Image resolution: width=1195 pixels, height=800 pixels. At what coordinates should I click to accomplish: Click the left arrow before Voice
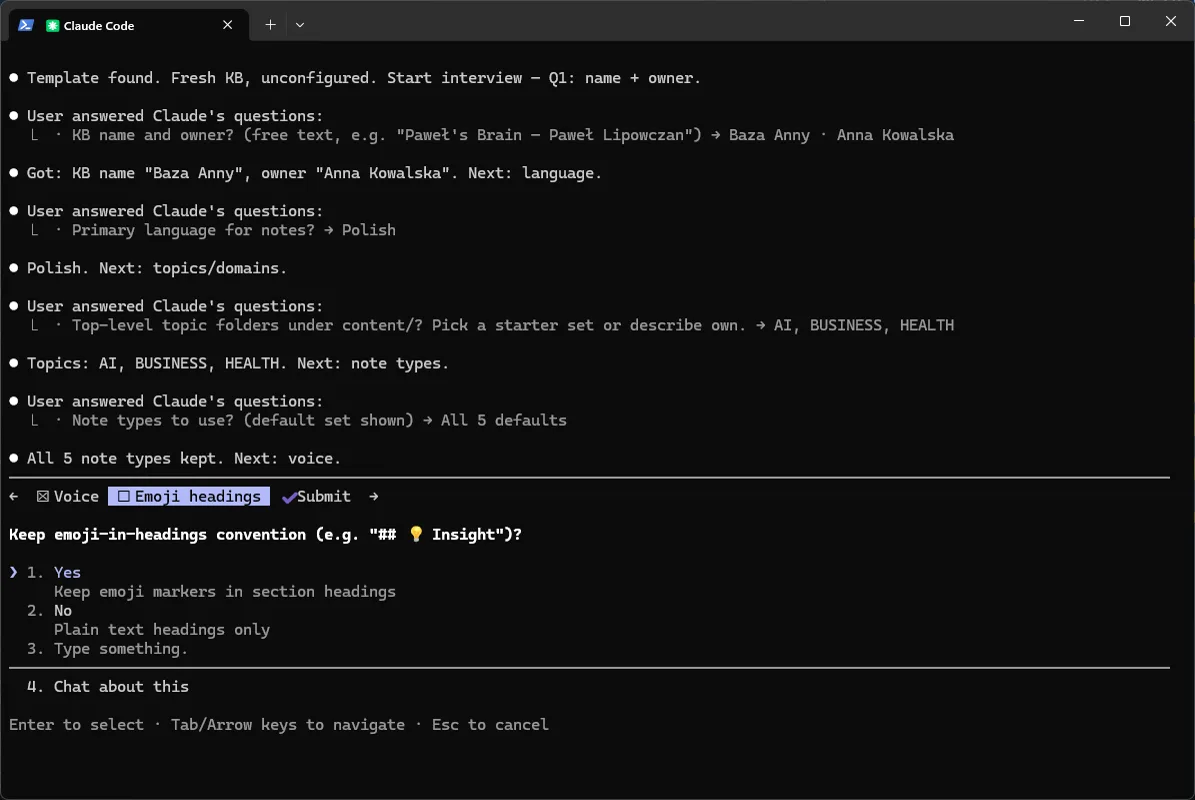coord(14,497)
